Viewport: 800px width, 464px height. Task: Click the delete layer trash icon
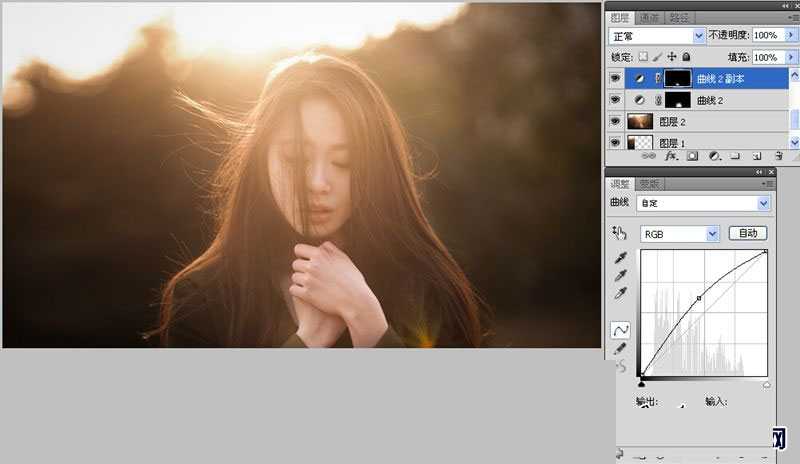point(778,157)
